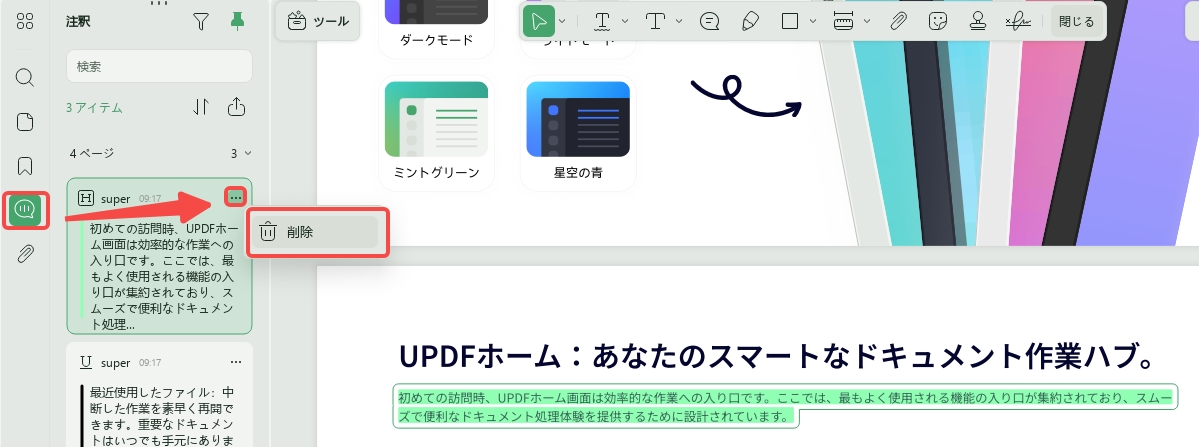Select the text box tool

click(655, 21)
